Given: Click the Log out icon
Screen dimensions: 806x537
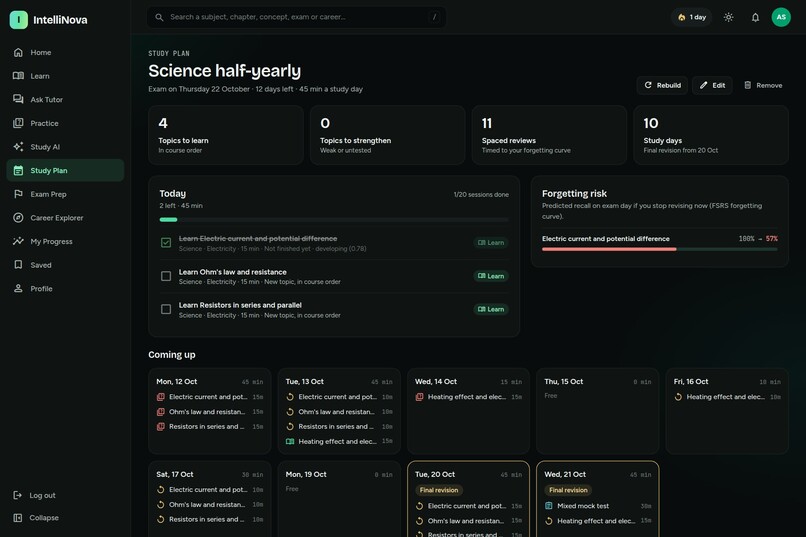Looking at the screenshot, I should pos(17,495).
